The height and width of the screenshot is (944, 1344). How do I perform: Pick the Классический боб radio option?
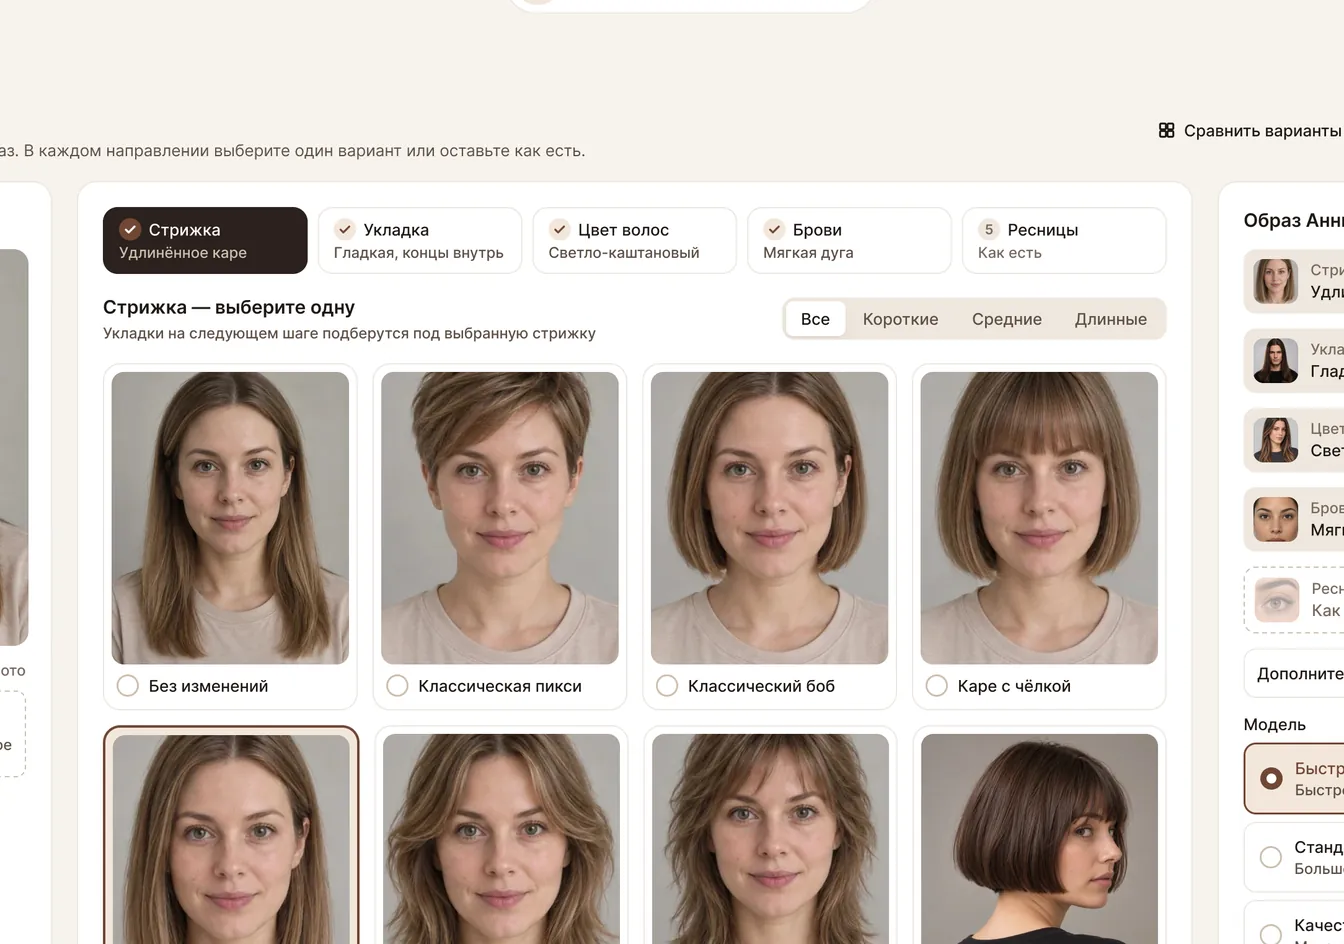[667, 686]
